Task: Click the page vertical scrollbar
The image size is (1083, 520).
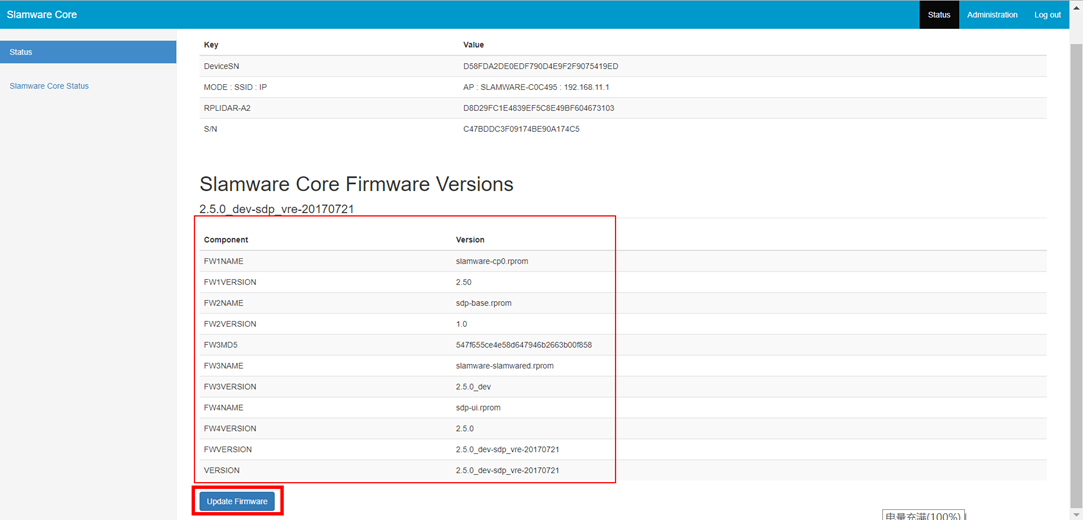Action: point(1076,274)
